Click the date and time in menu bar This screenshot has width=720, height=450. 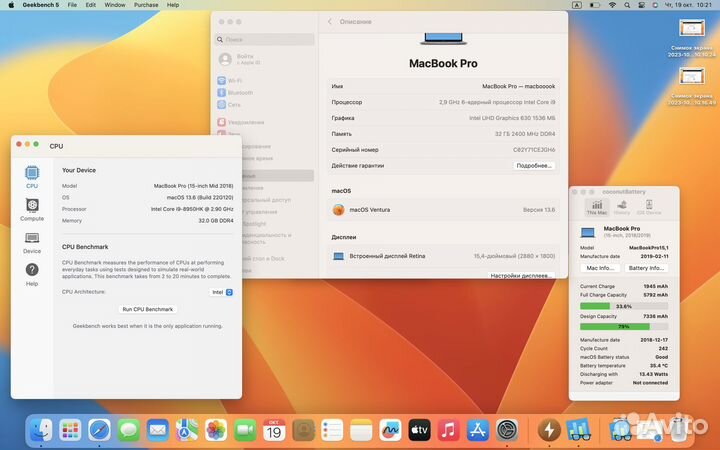pos(688,5)
